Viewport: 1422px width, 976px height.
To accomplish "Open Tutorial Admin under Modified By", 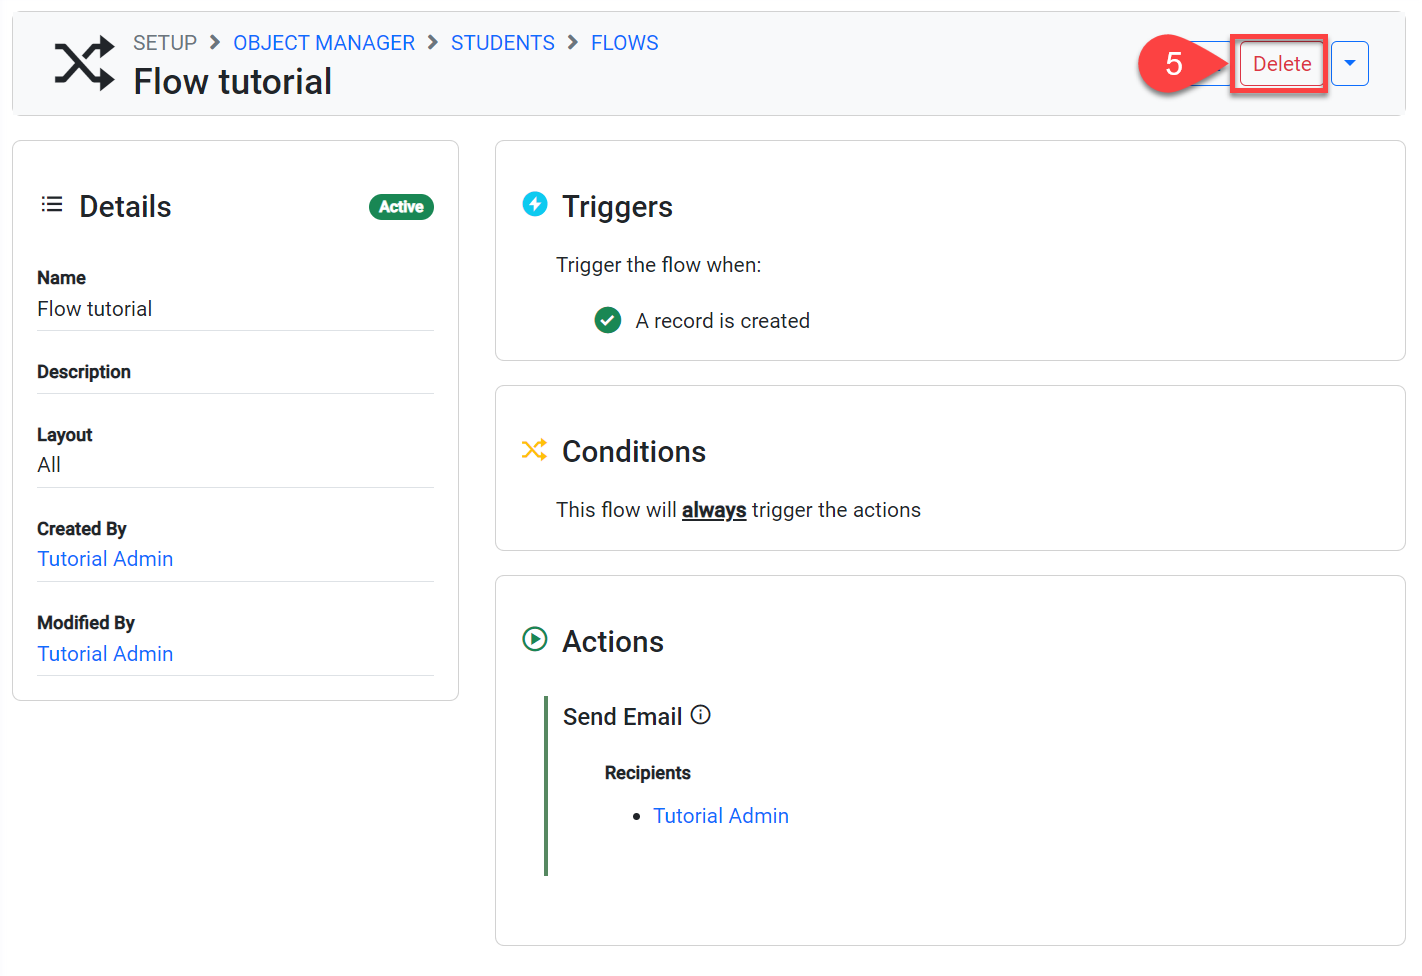I will 105,654.
